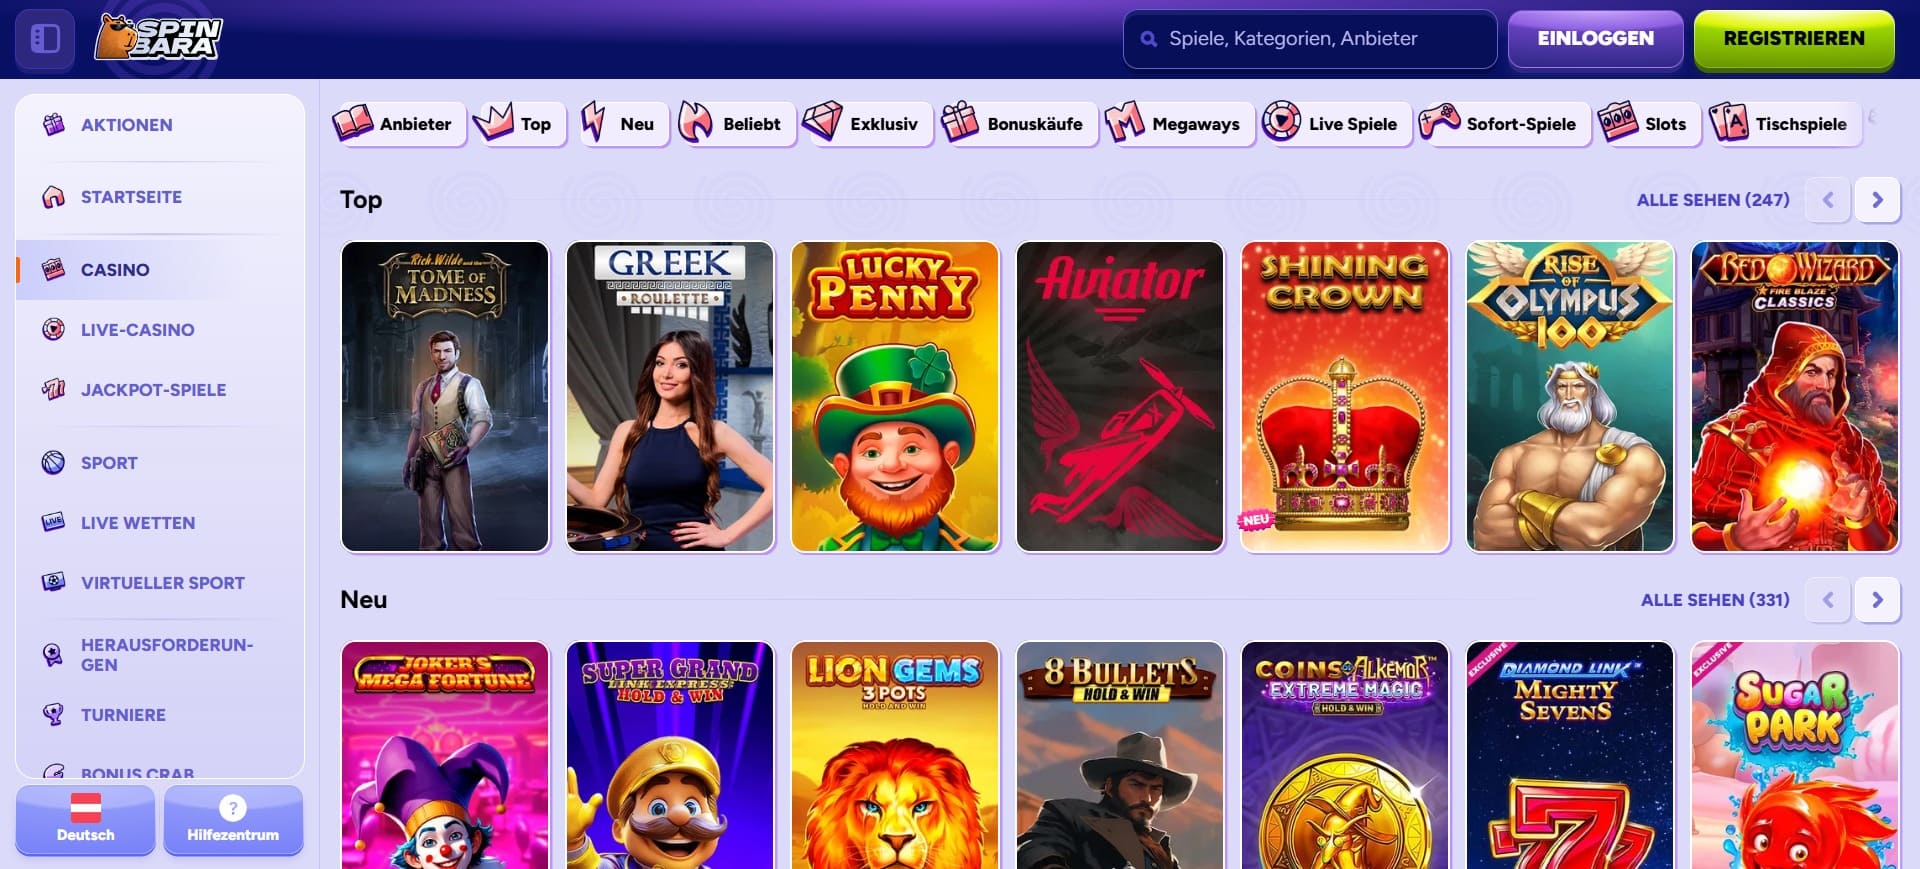Toggle the sidebar collapse icon
This screenshot has height=869, width=1920.
(45, 39)
